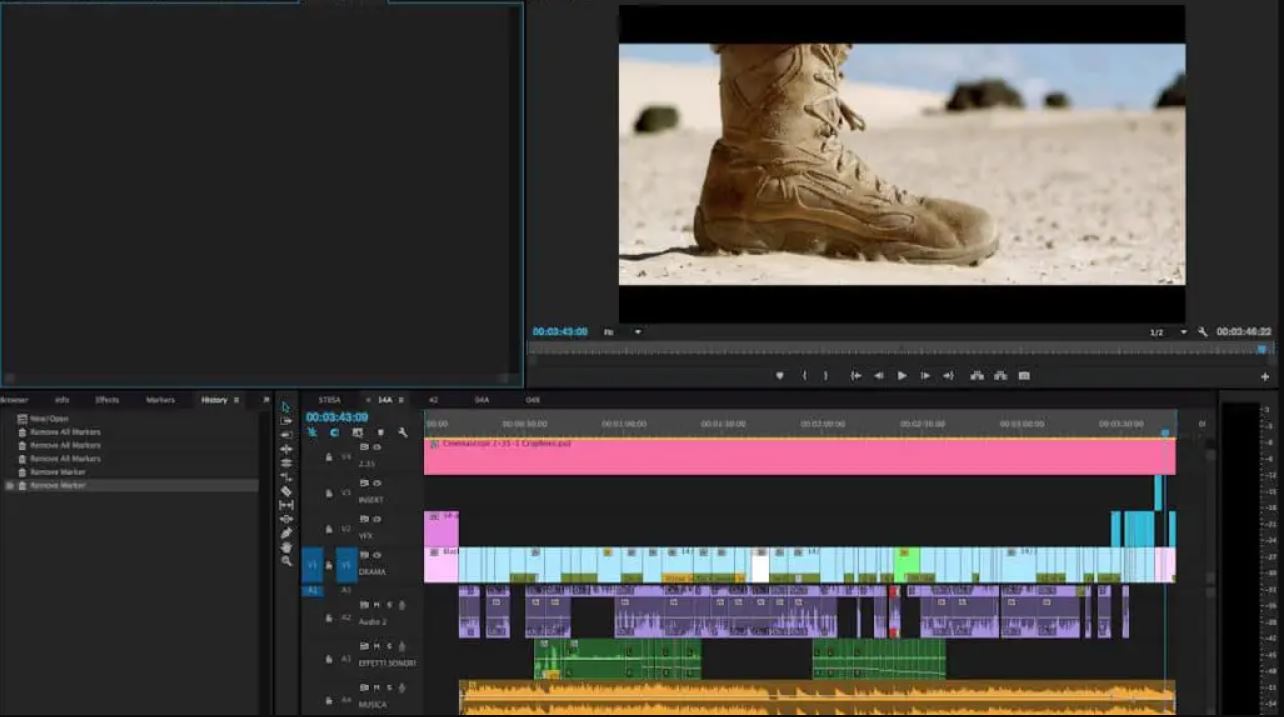Open History panel menu

(237, 400)
